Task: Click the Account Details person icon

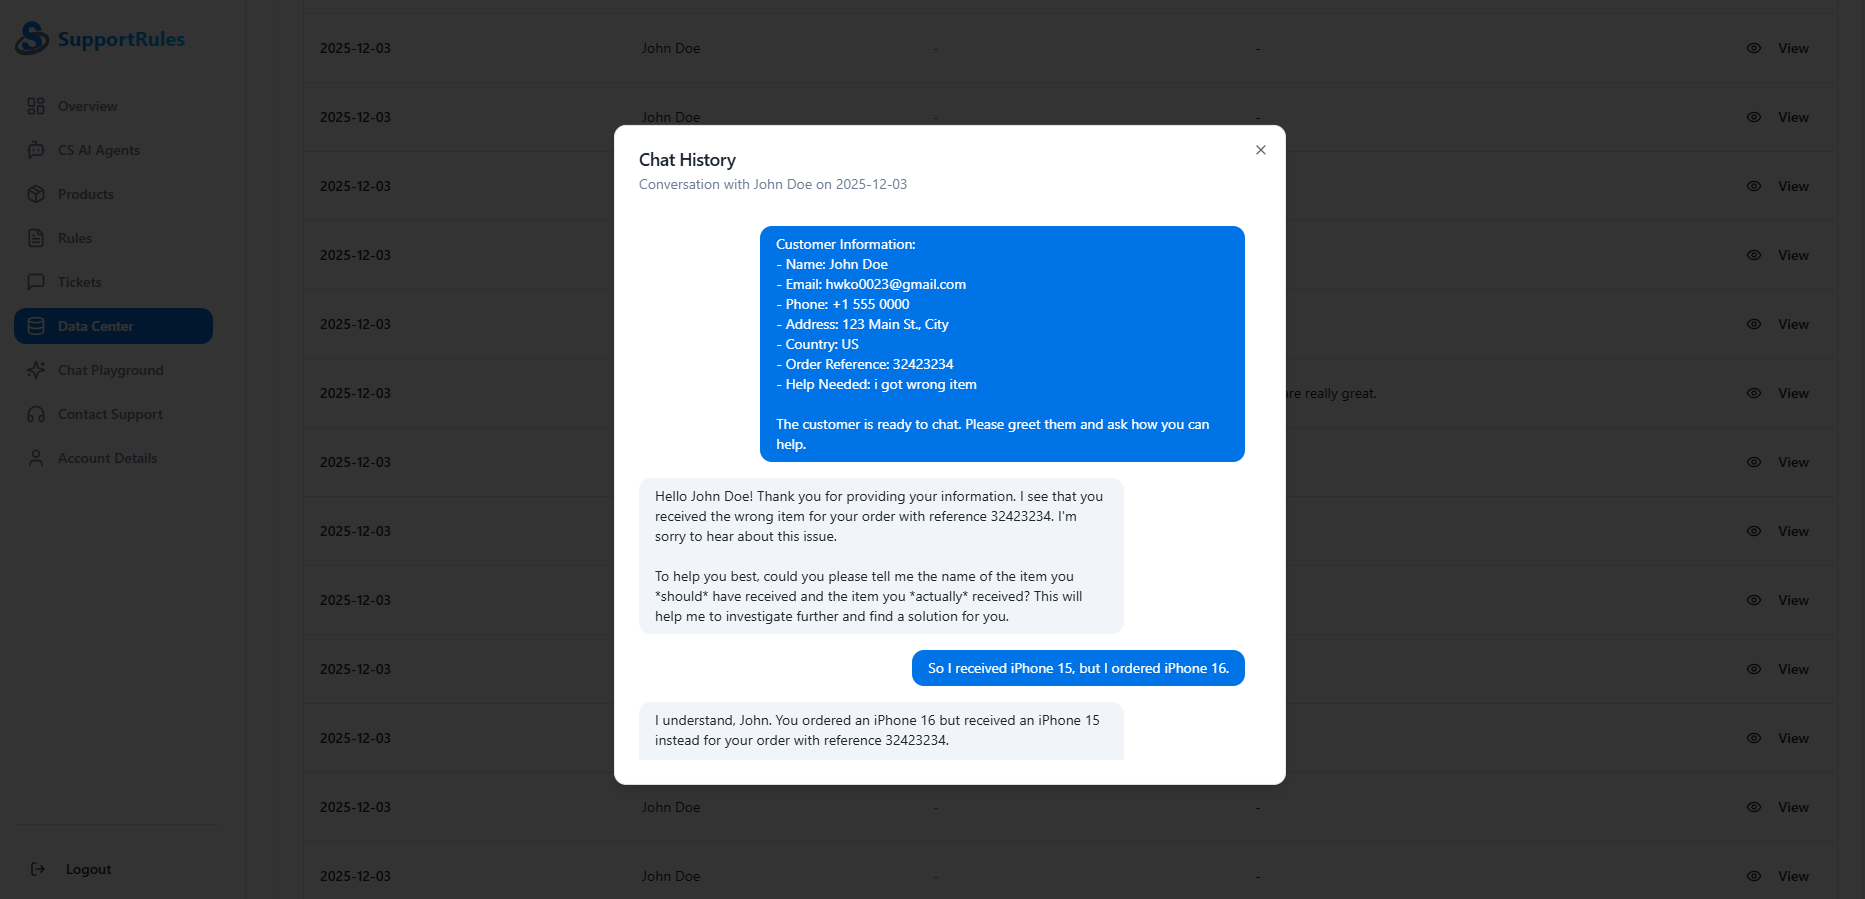Action: [37, 457]
